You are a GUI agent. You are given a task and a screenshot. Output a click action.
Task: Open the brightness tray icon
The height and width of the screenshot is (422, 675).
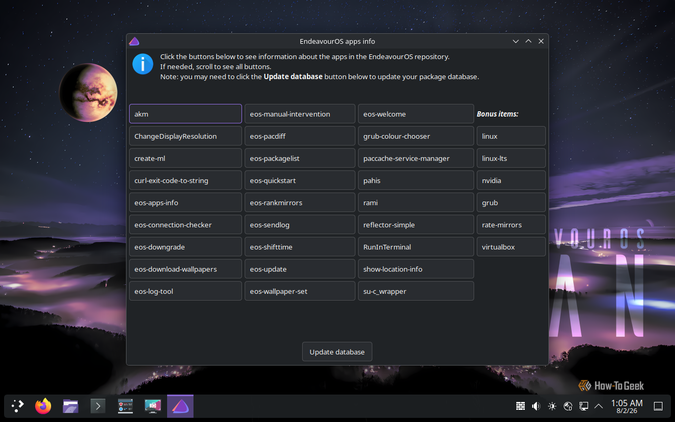tap(552, 406)
